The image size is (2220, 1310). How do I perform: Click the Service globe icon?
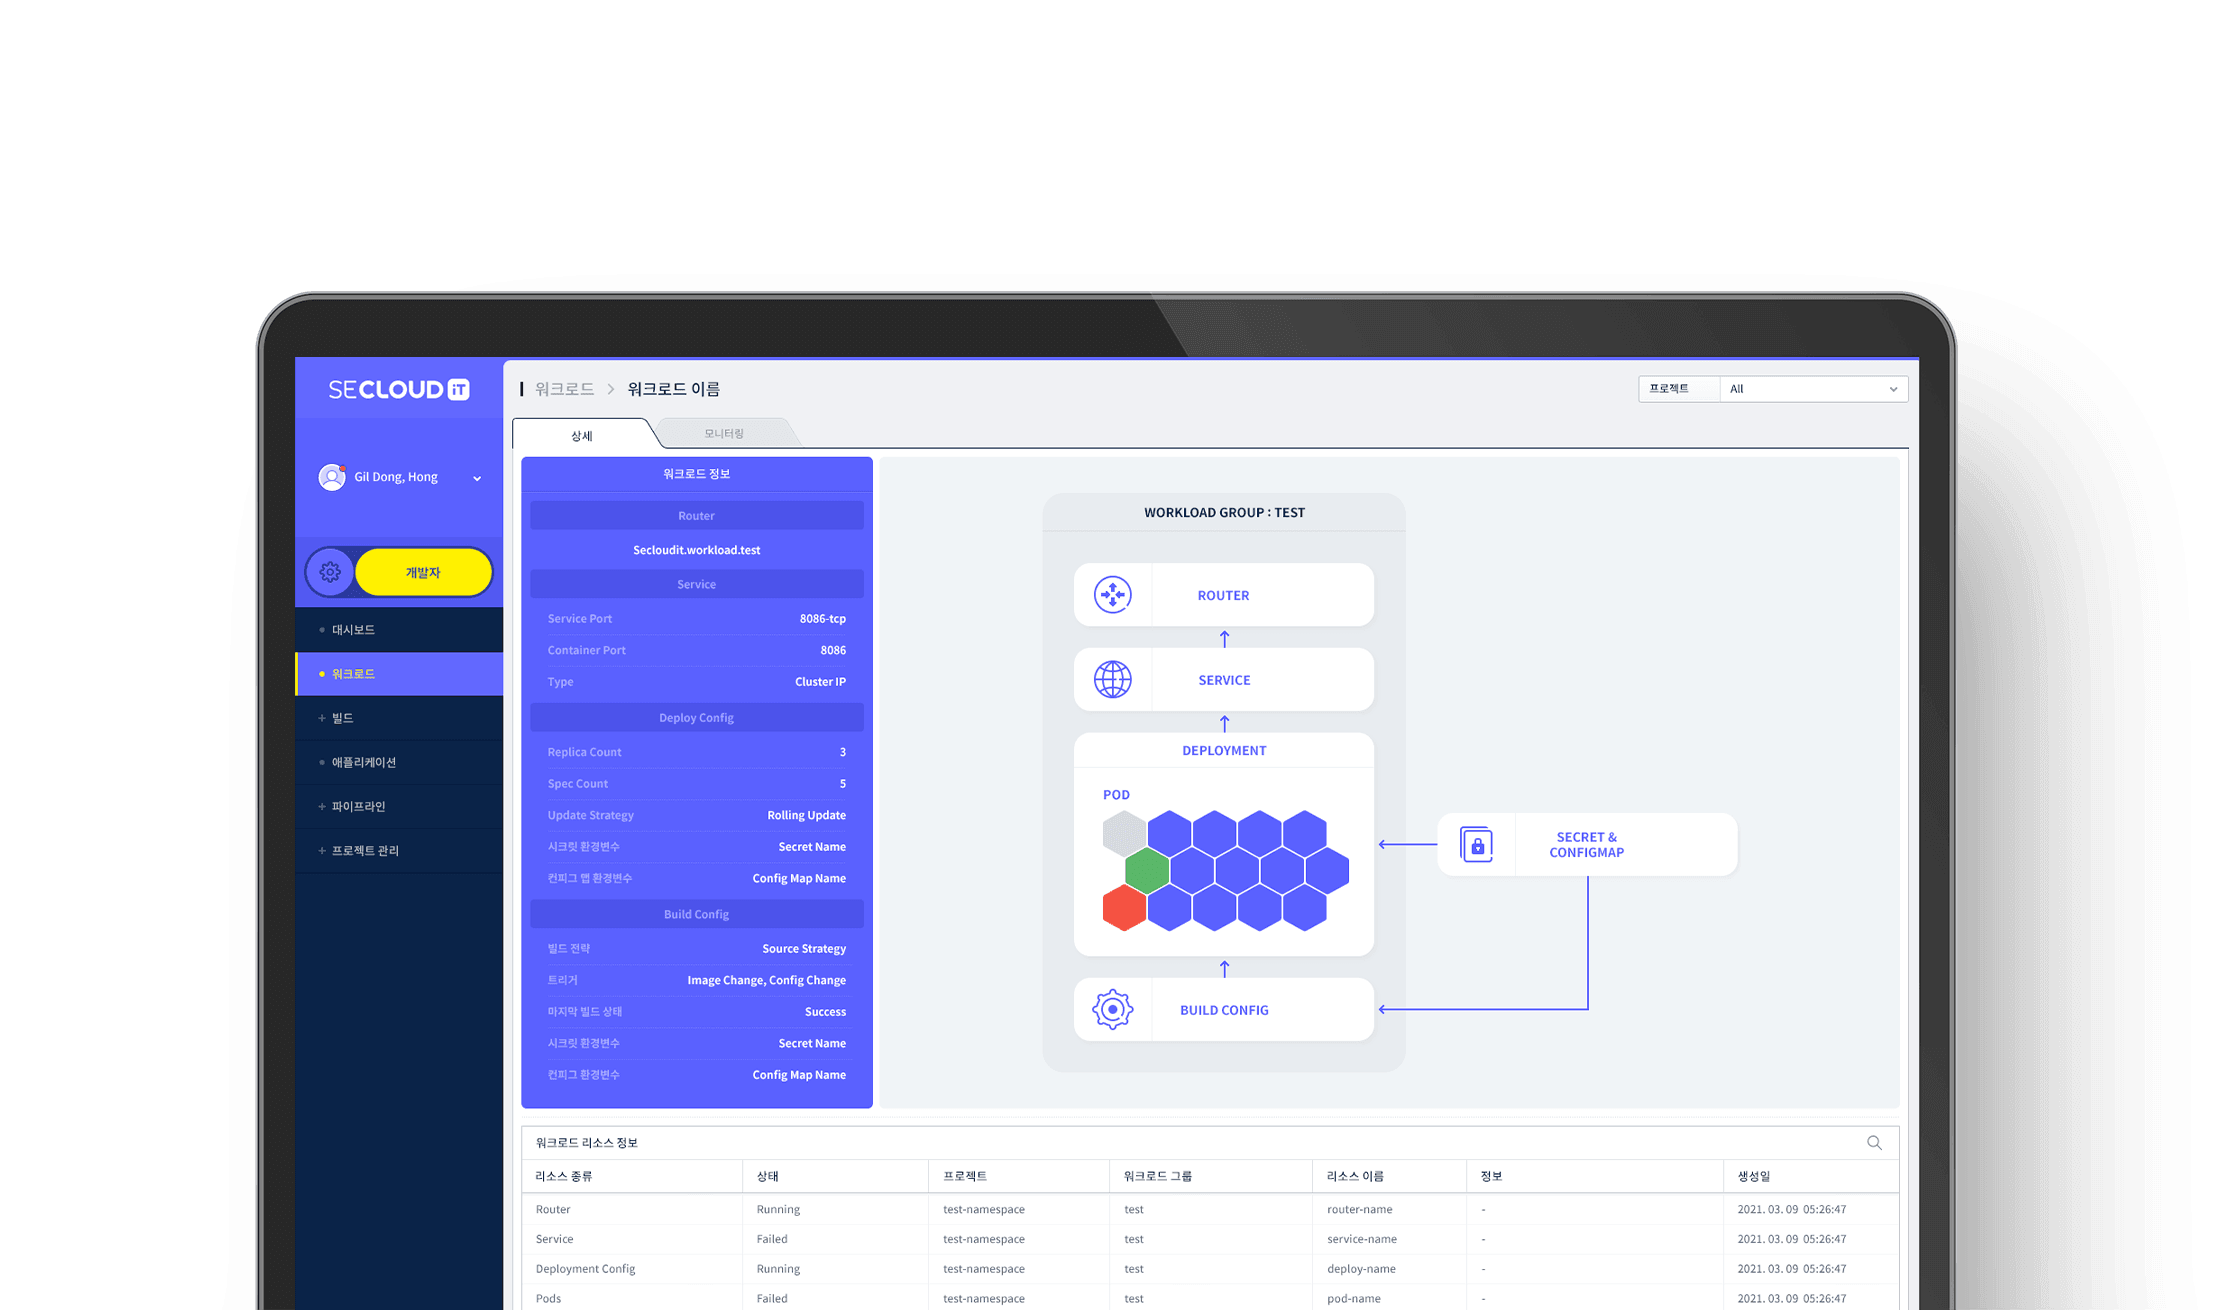(1112, 680)
